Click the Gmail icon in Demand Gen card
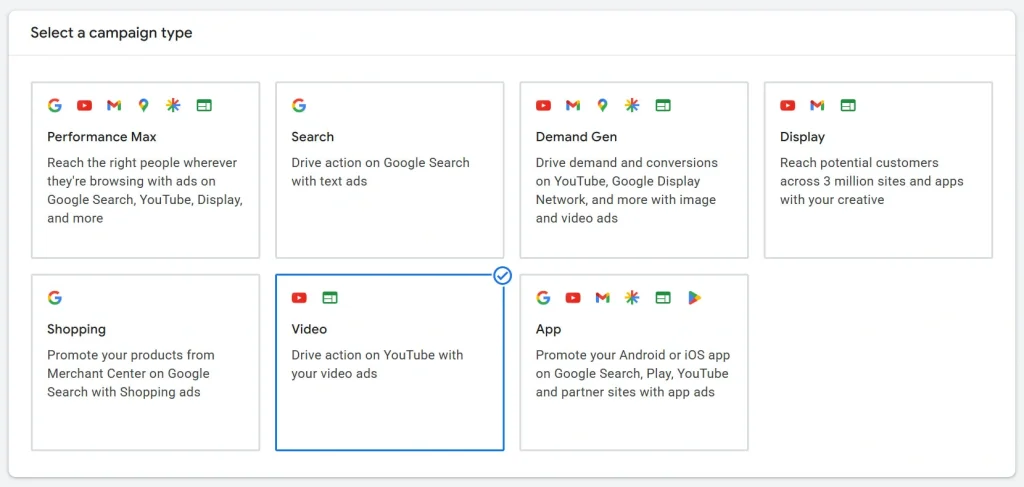The width and height of the screenshot is (1024, 487). click(573, 105)
